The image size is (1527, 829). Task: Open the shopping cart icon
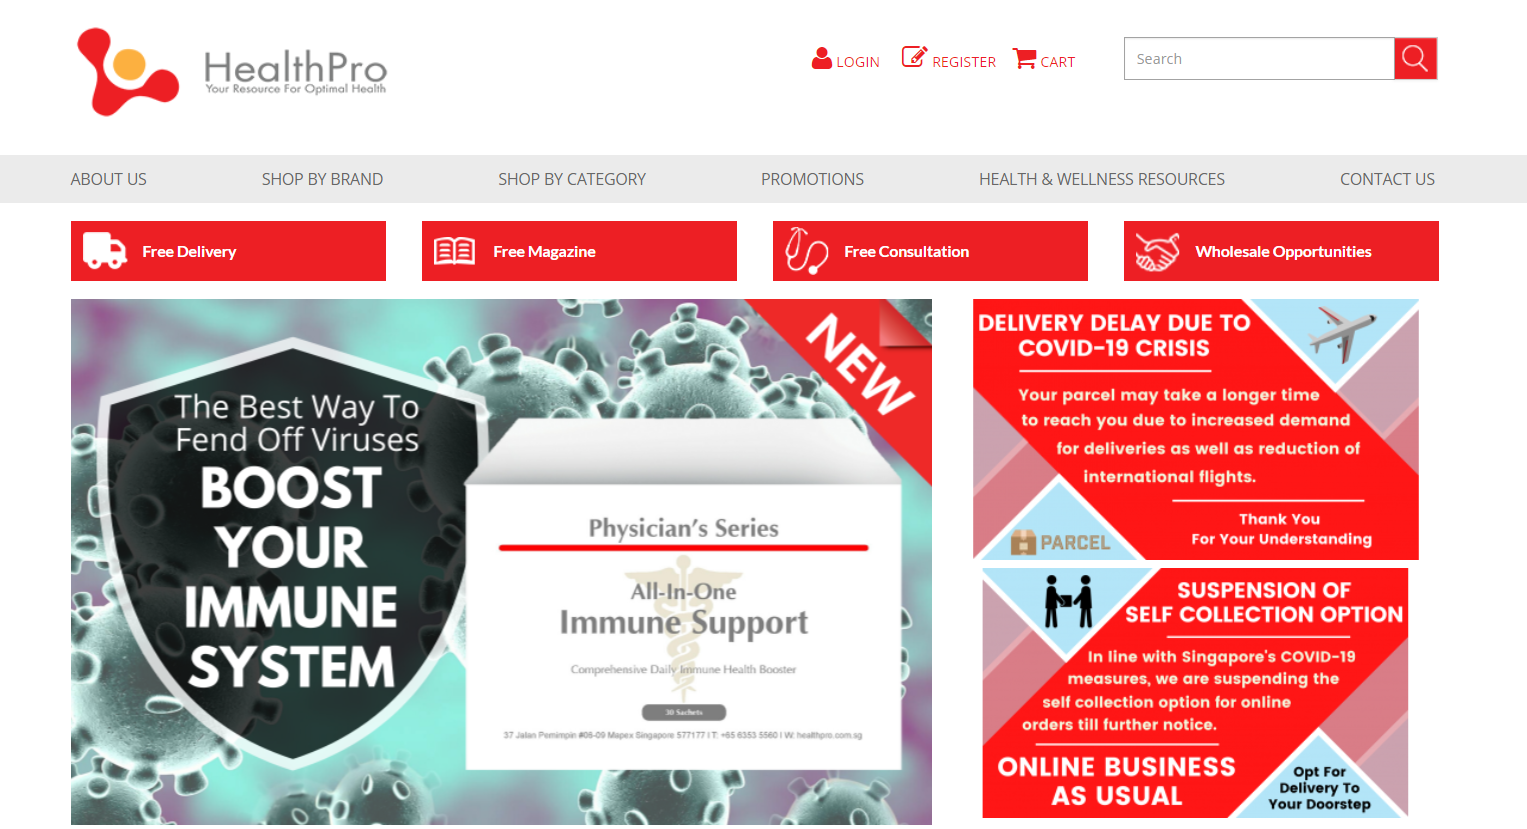(x=1024, y=59)
